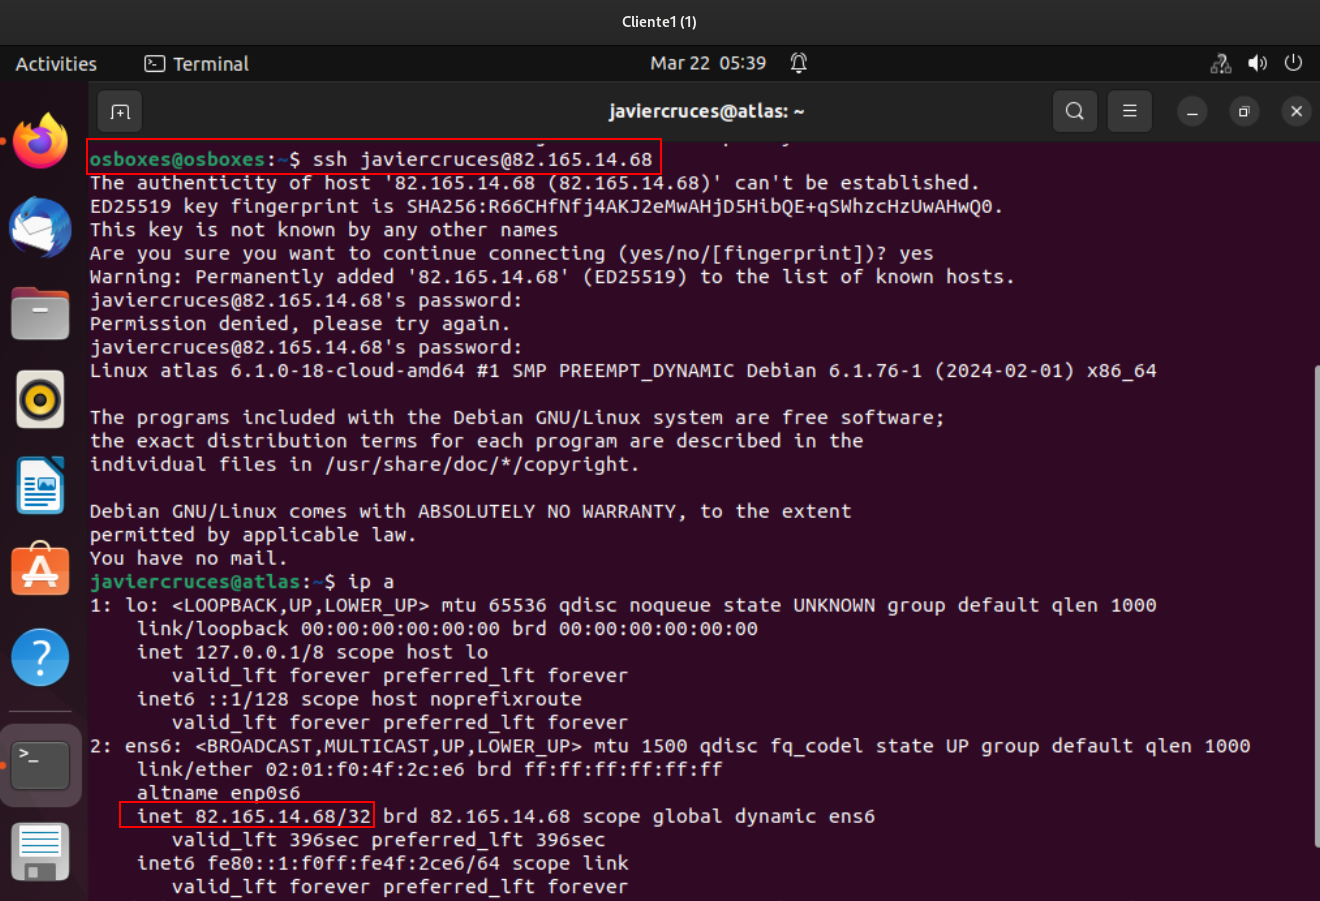Open a new terminal tab
Screen dimensions: 1320x901
click(x=120, y=111)
